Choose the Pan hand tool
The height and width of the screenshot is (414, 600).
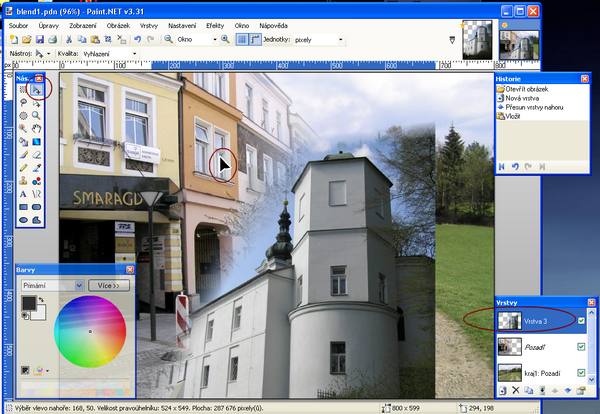click(x=36, y=129)
